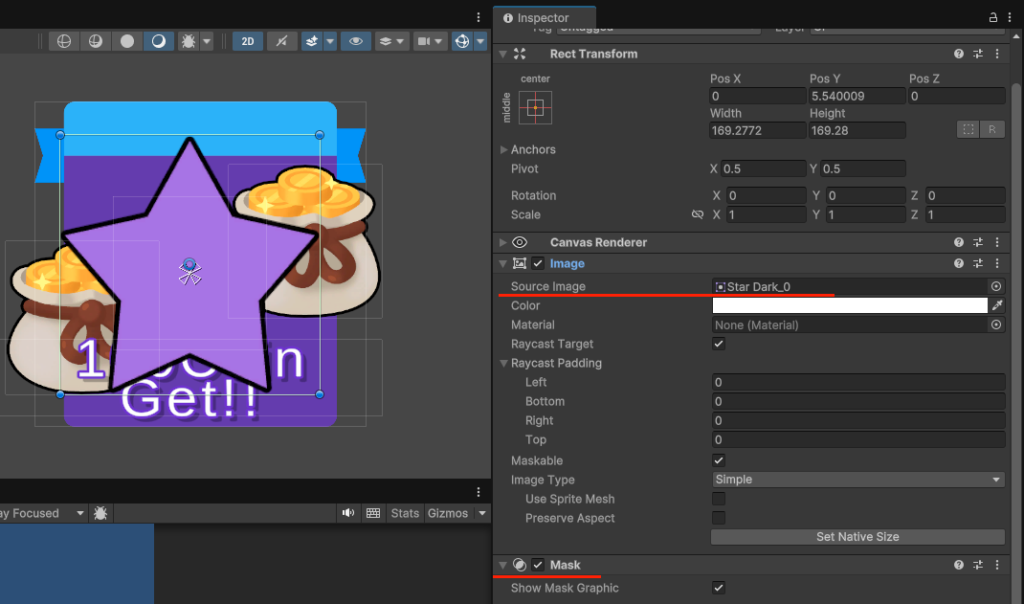This screenshot has height=604, width=1024.
Task: Open Image component three-dot menu
Action: click(997, 263)
